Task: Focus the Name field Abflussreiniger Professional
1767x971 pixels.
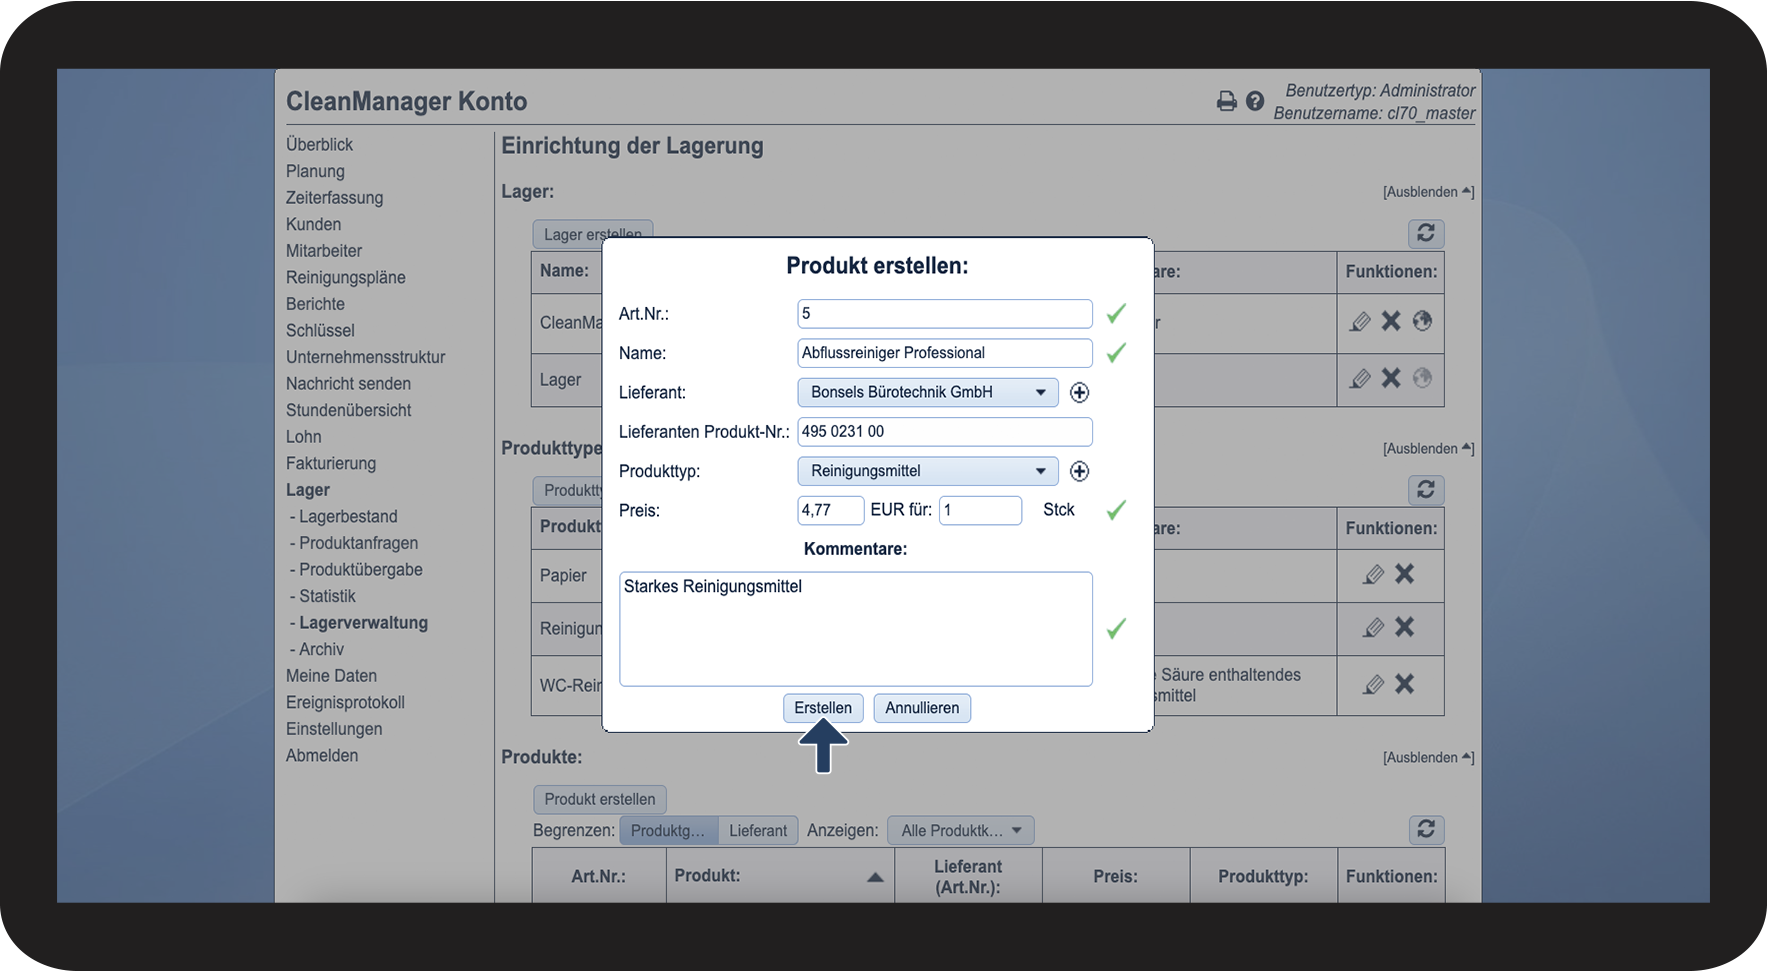Action: click(x=945, y=353)
